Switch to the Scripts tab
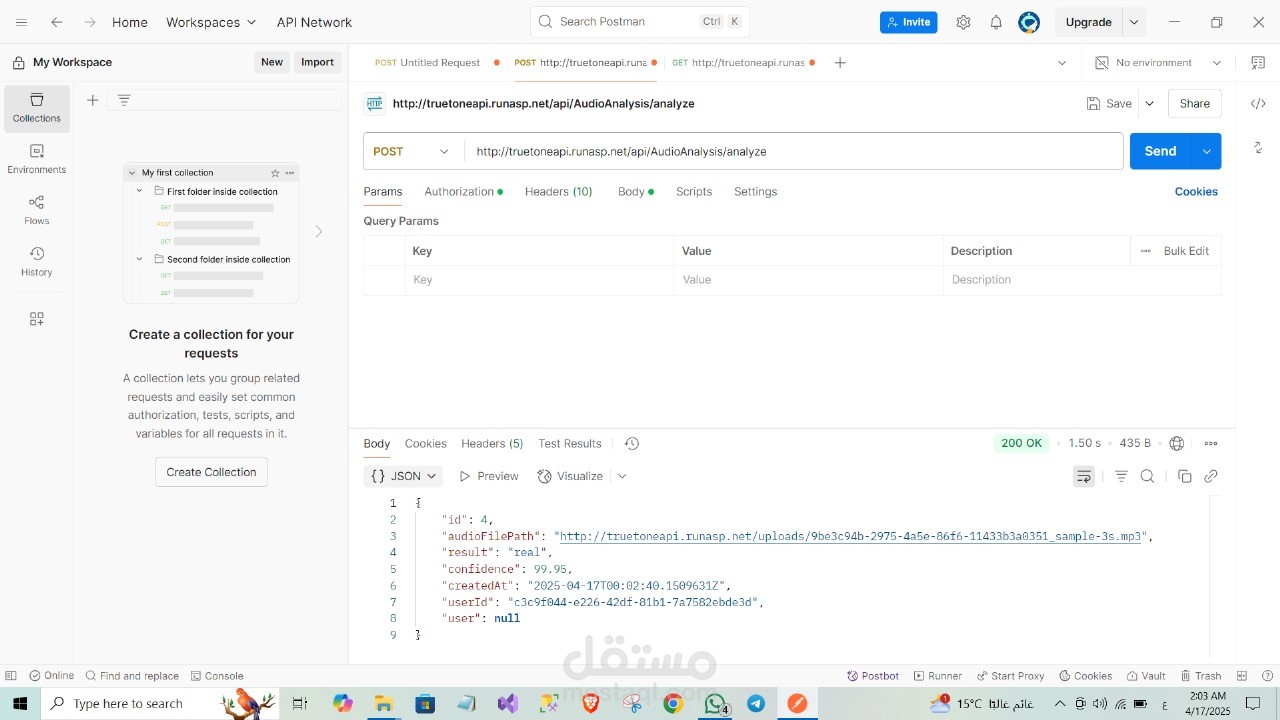Image resolution: width=1280 pixels, height=720 pixels. (x=694, y=192)
